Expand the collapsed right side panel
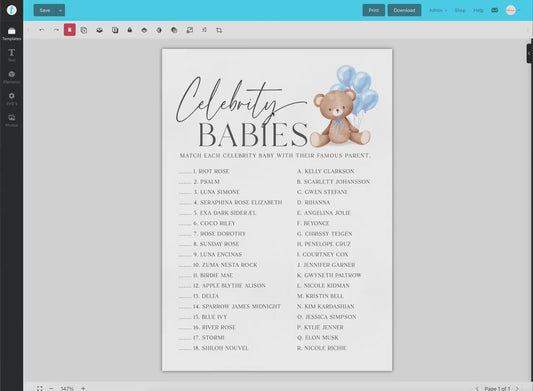533x391 pixels. [530, 53]
